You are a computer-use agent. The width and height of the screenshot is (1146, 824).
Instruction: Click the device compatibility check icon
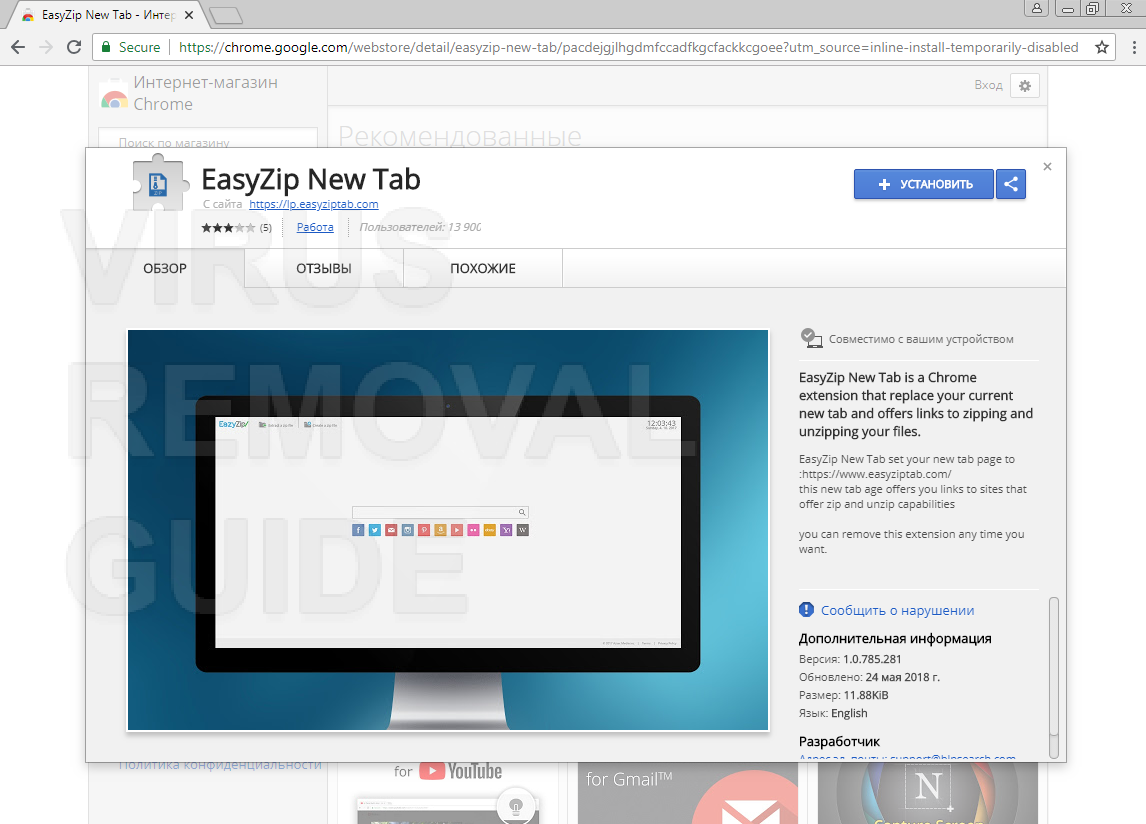pyautogui.click(x=811, y=338)
